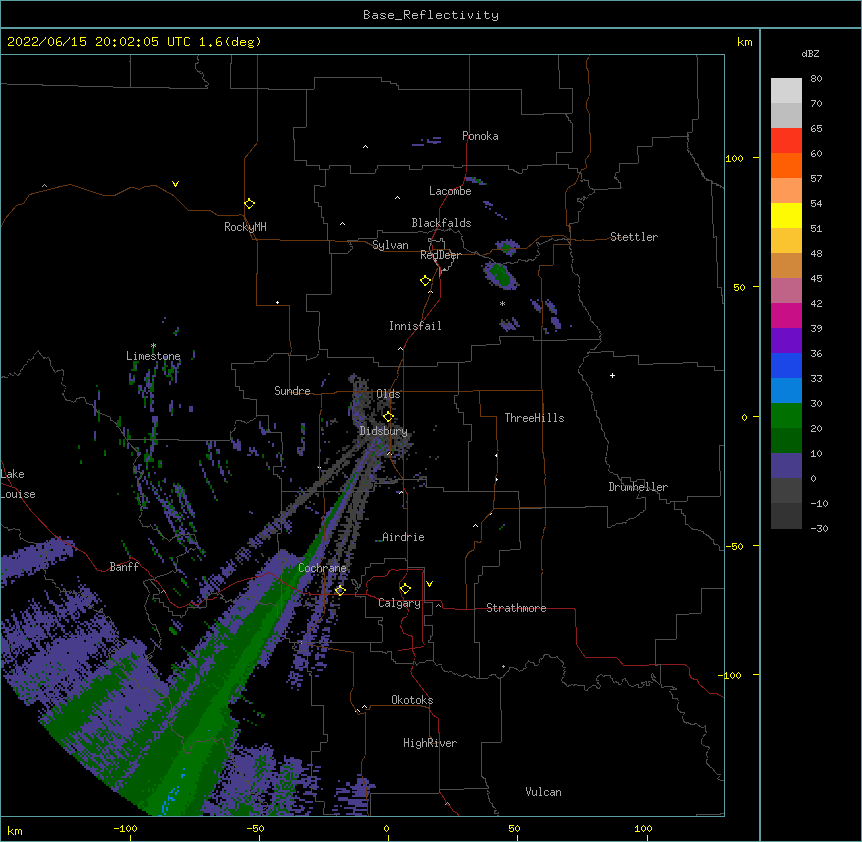Click the caret marker below Innisfail

pyautogui.click(x=400, y=348)
